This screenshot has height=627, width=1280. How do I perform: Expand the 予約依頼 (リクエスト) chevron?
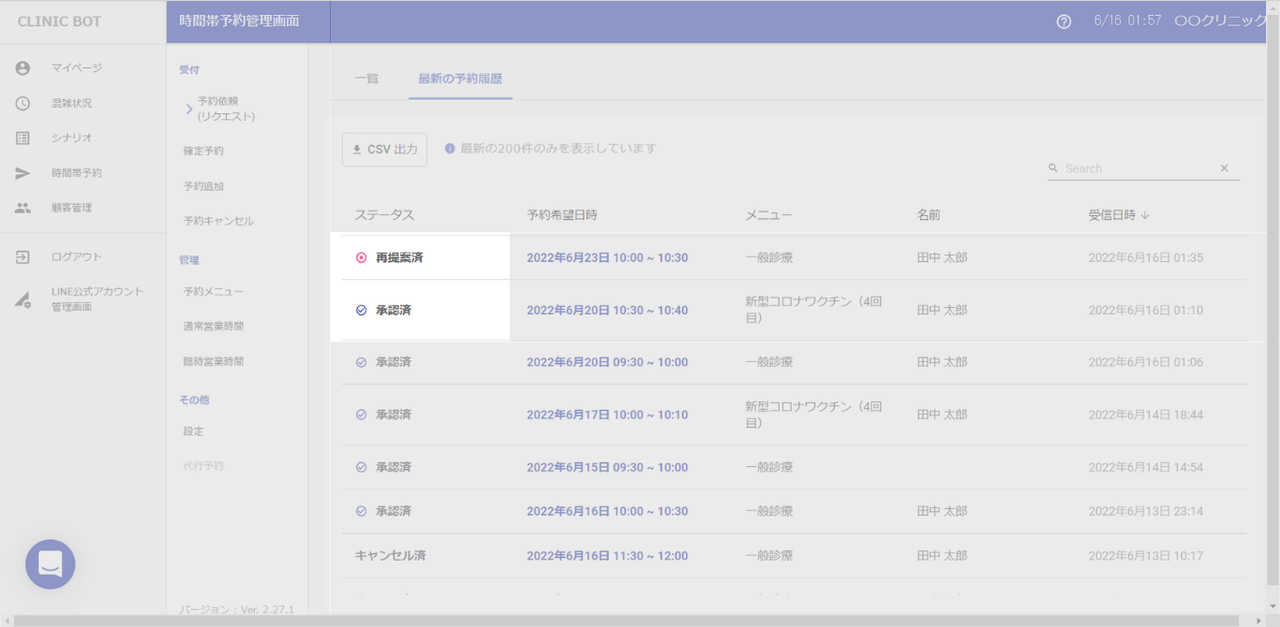tap(189, 109)
